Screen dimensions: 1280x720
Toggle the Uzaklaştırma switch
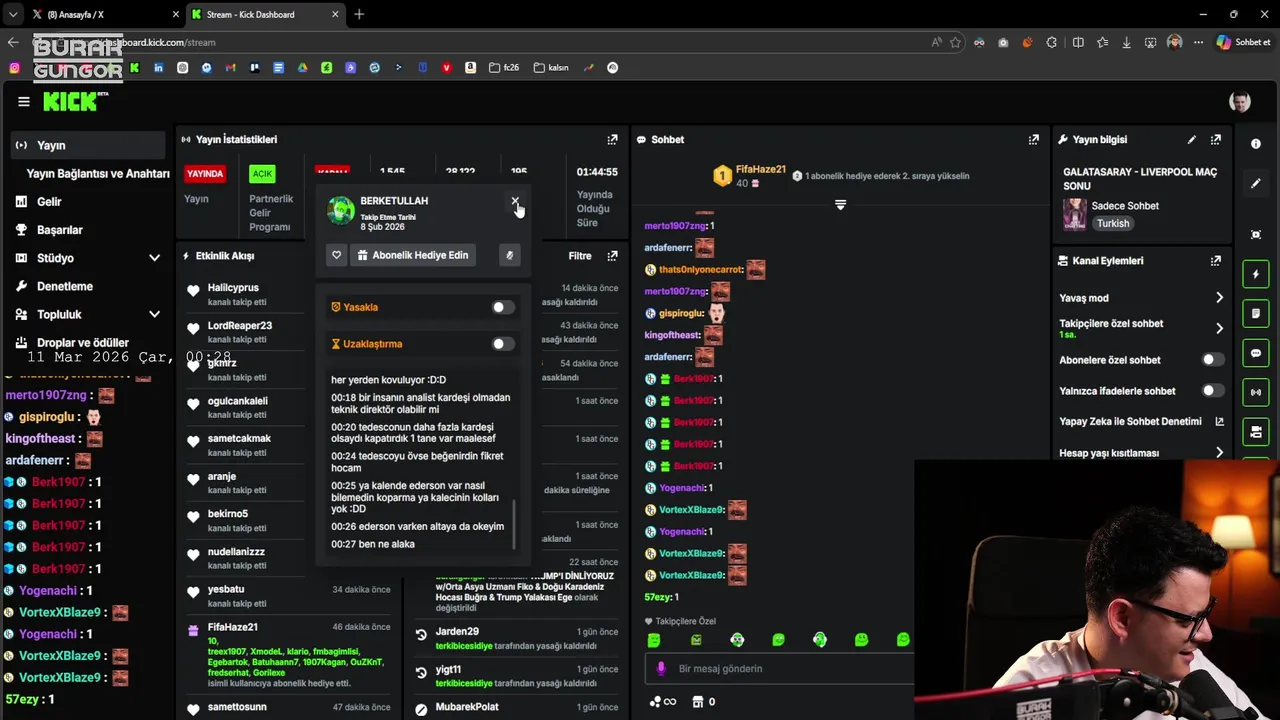[503, 344]
